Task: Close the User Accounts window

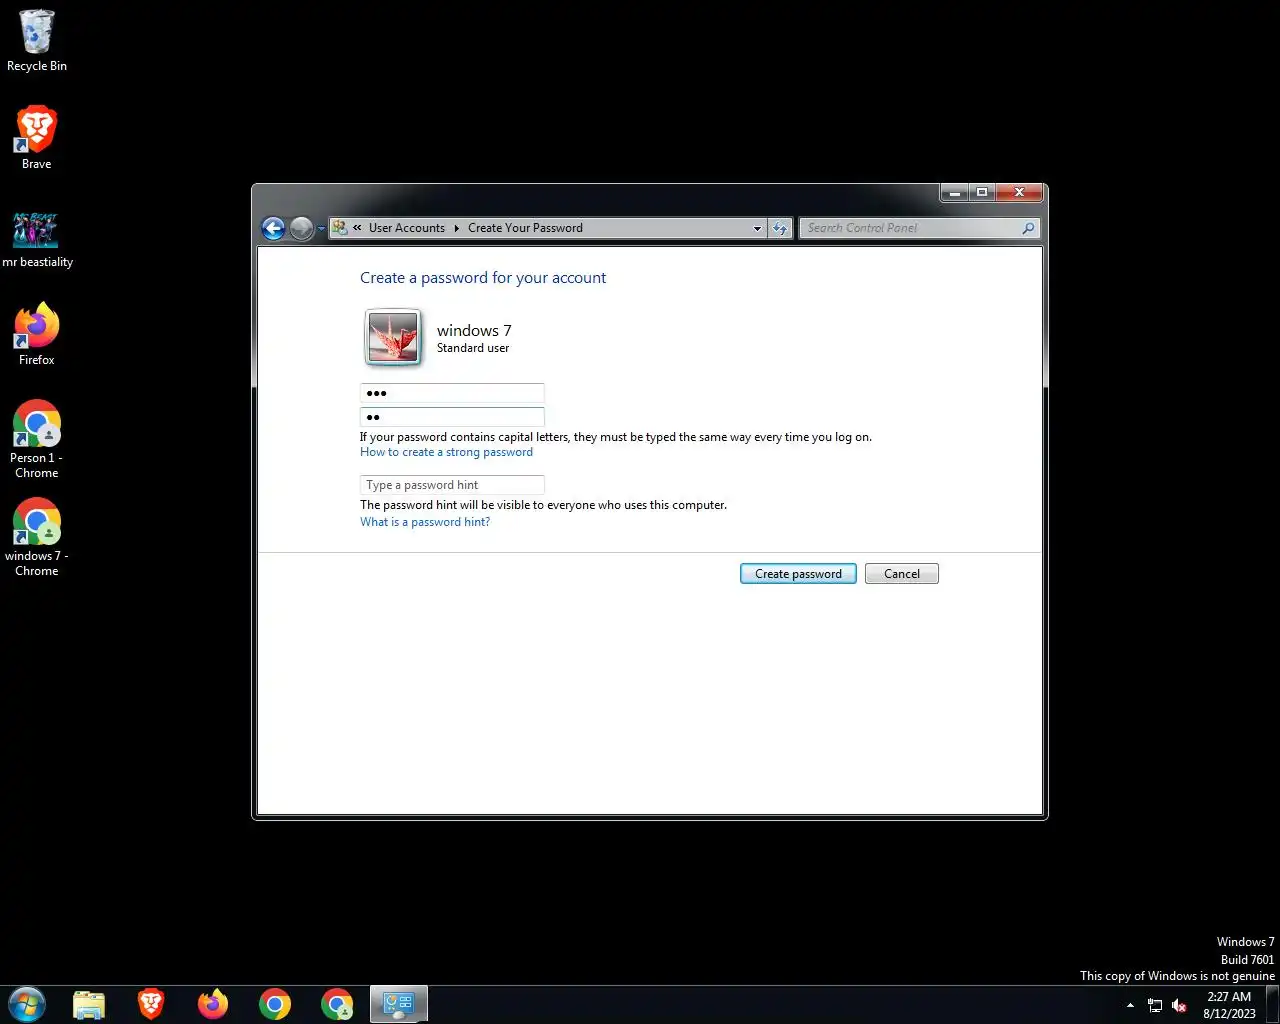Action: point(1019,192)
